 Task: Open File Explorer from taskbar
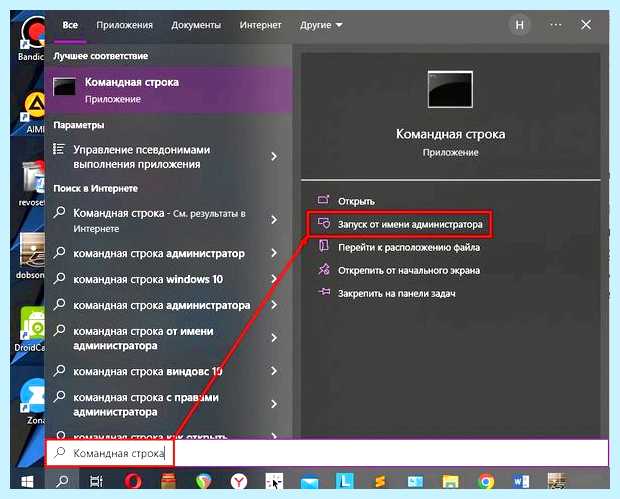click(x=450, y=482)
